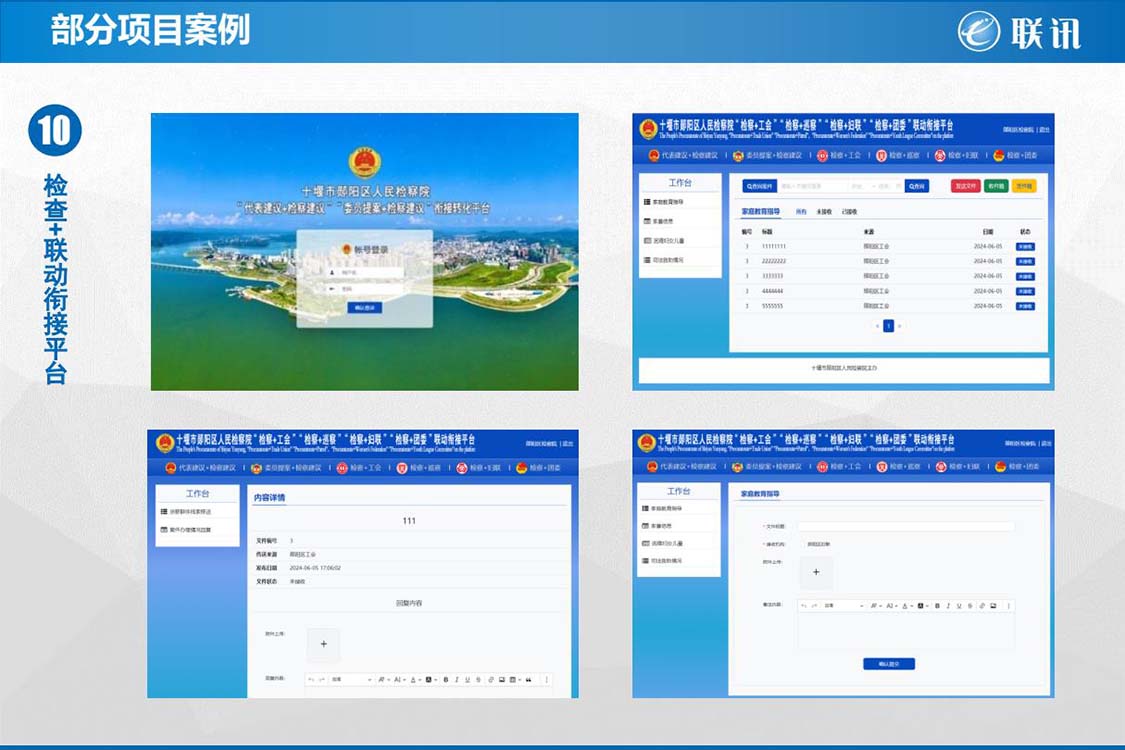Open 检察+巡察 in the list screenshot navigation
The image size is (1125, 750).
coord(898,155)
